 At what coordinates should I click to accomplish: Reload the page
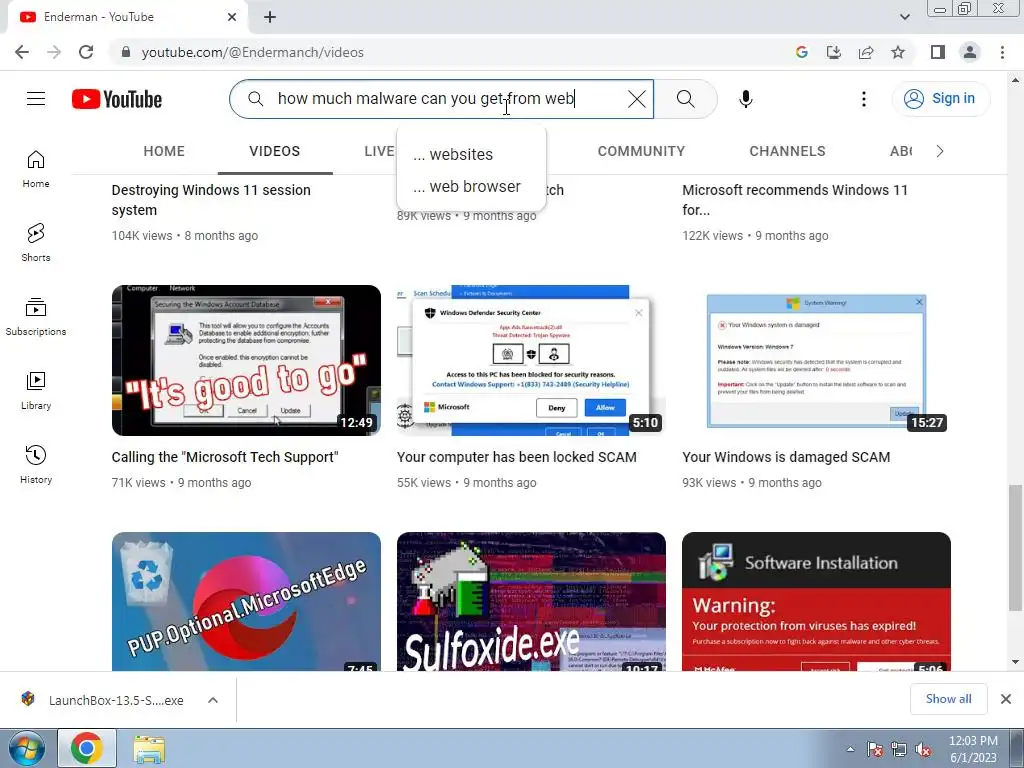[x=86, y=52]
